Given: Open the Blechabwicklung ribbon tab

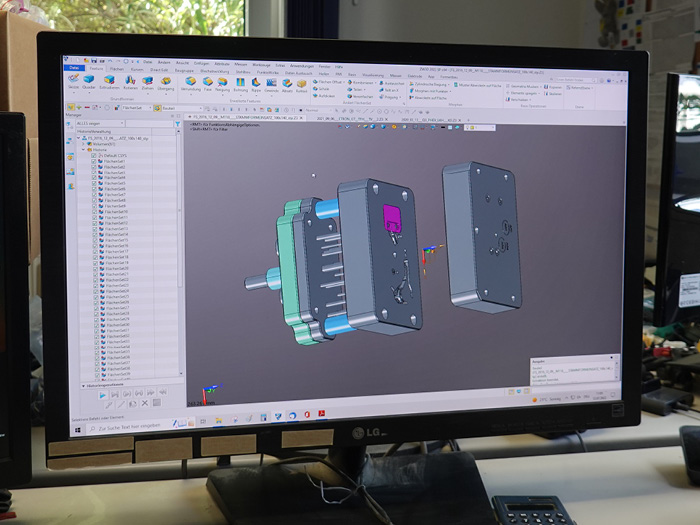Looking at the screenshot, I should [214, 71].
